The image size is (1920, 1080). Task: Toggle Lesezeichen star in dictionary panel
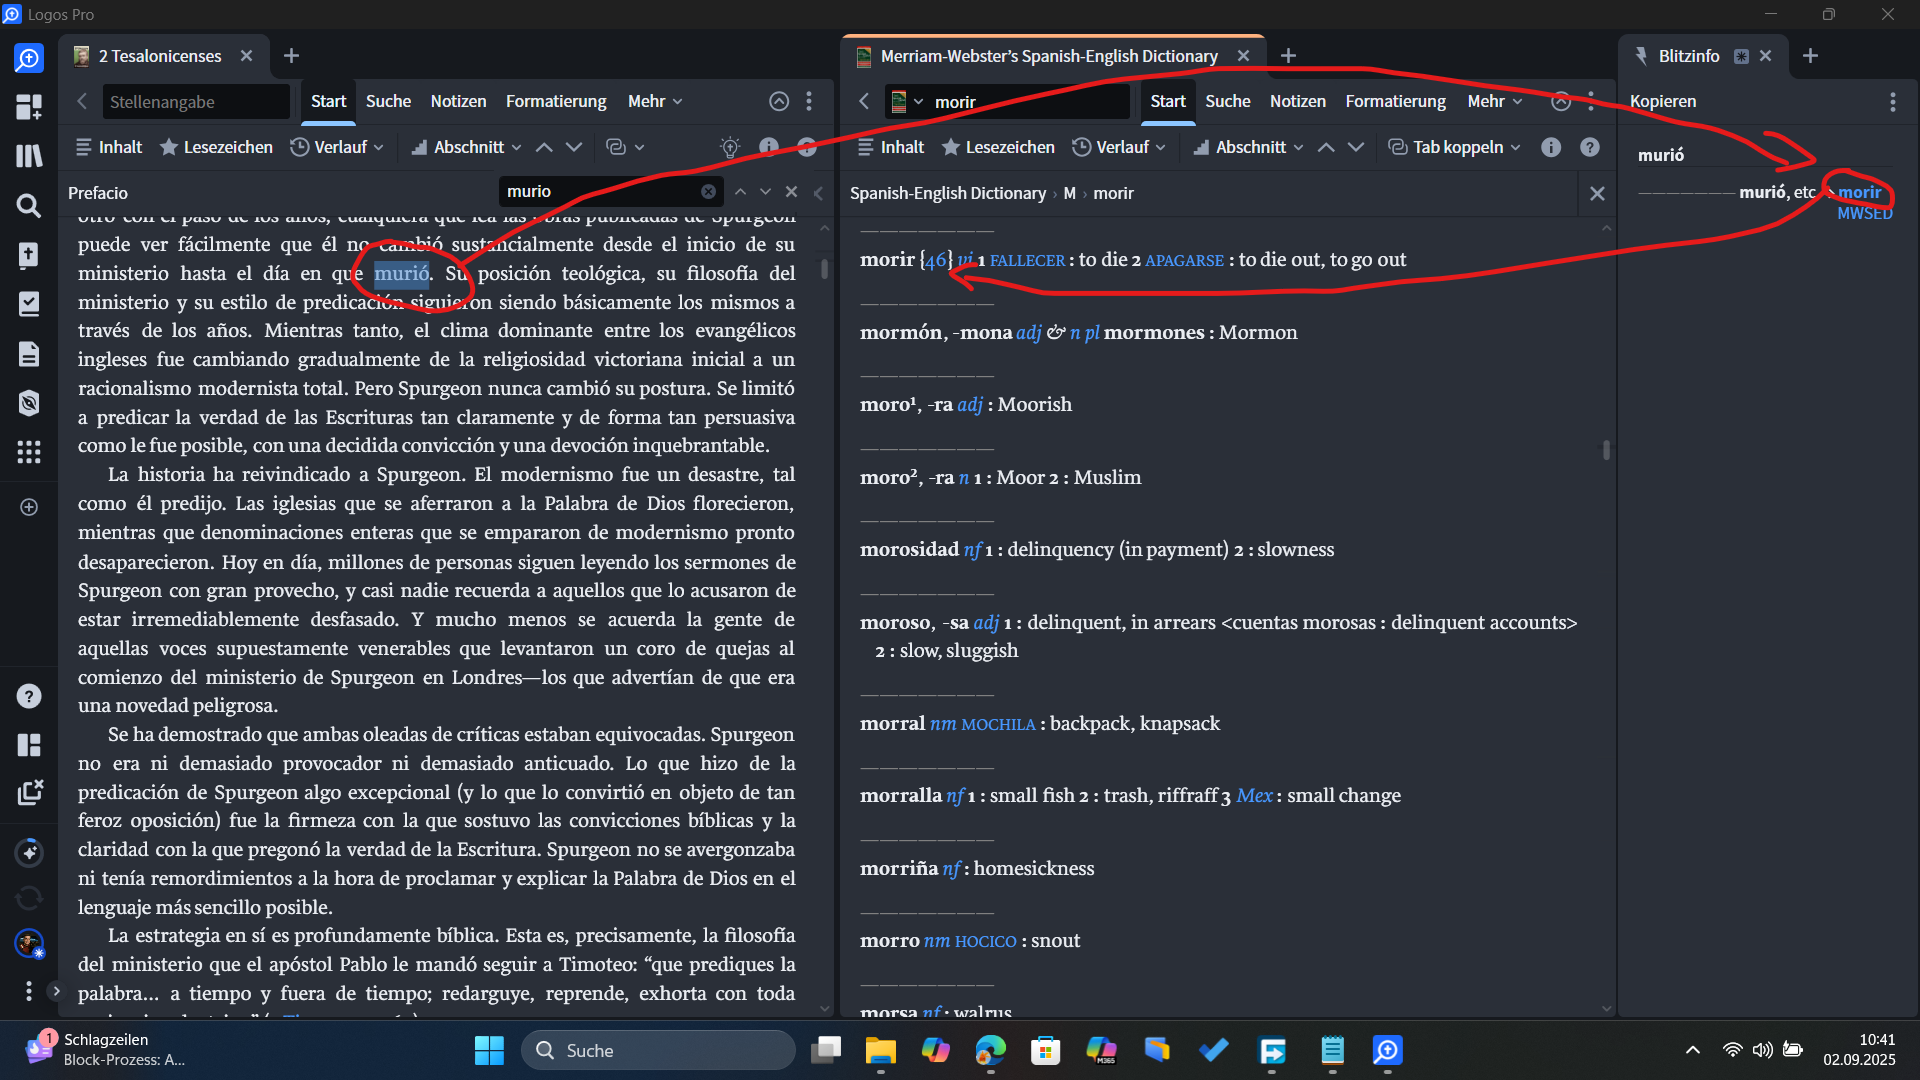[998, 147]
